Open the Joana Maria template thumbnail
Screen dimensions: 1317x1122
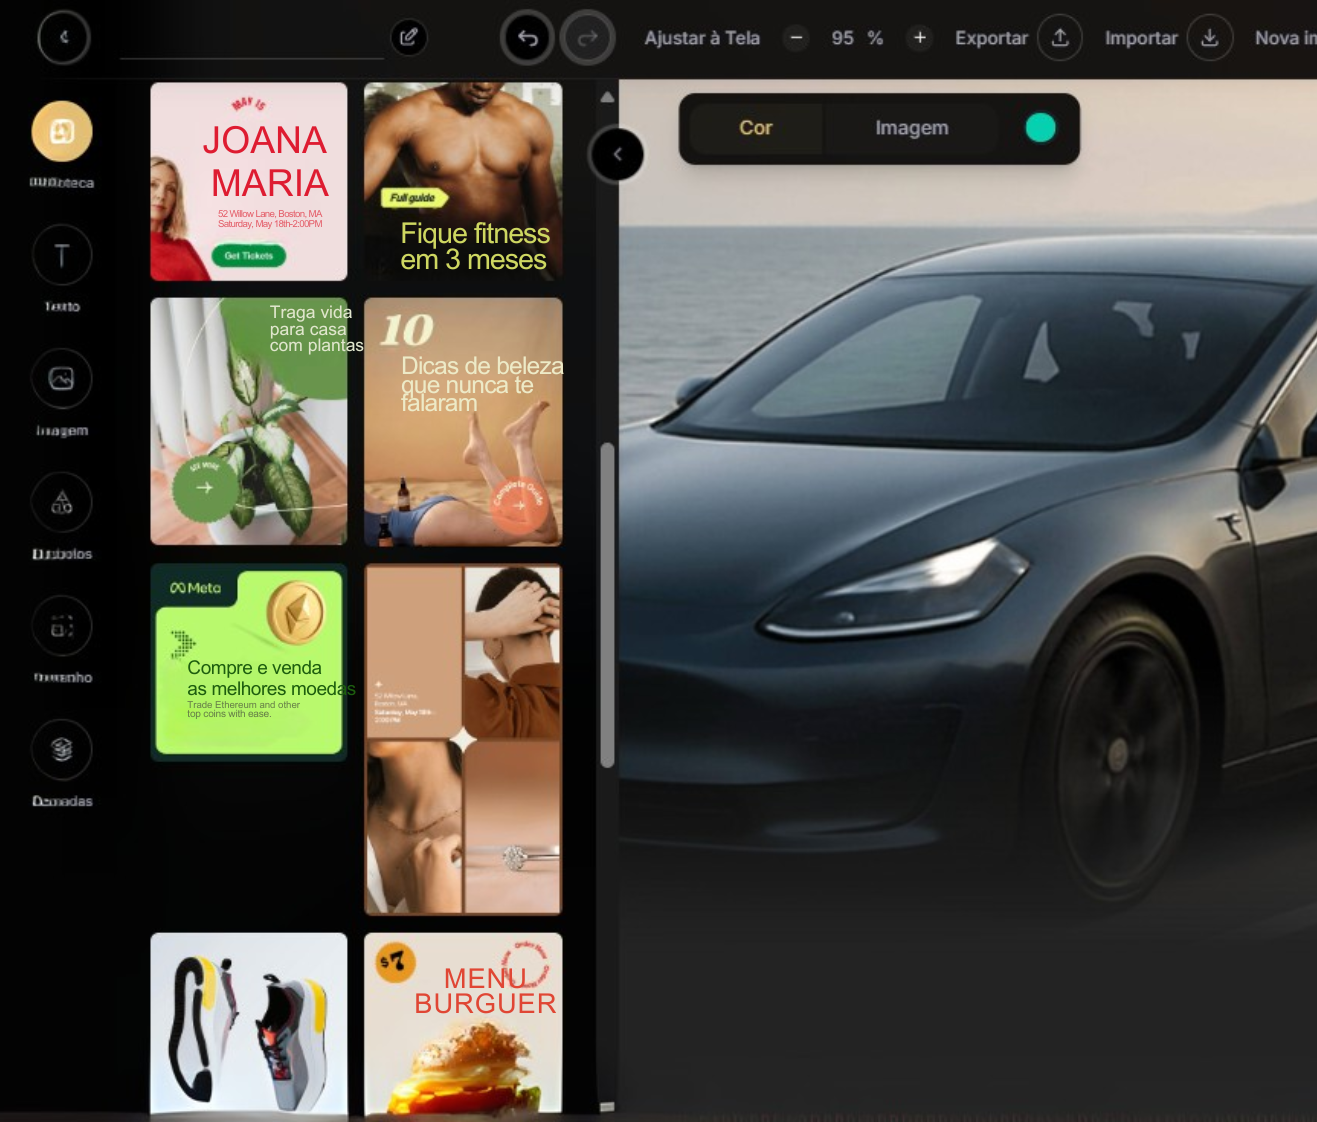point(249,180)
